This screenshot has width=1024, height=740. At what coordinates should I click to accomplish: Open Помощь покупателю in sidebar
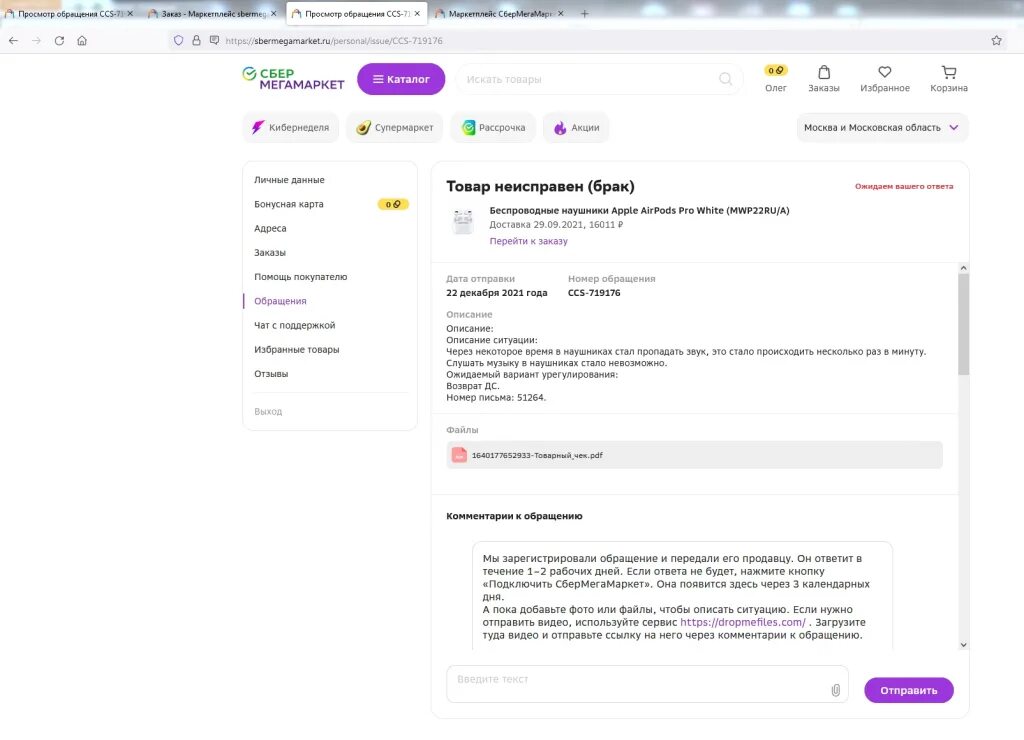(300, 276)
